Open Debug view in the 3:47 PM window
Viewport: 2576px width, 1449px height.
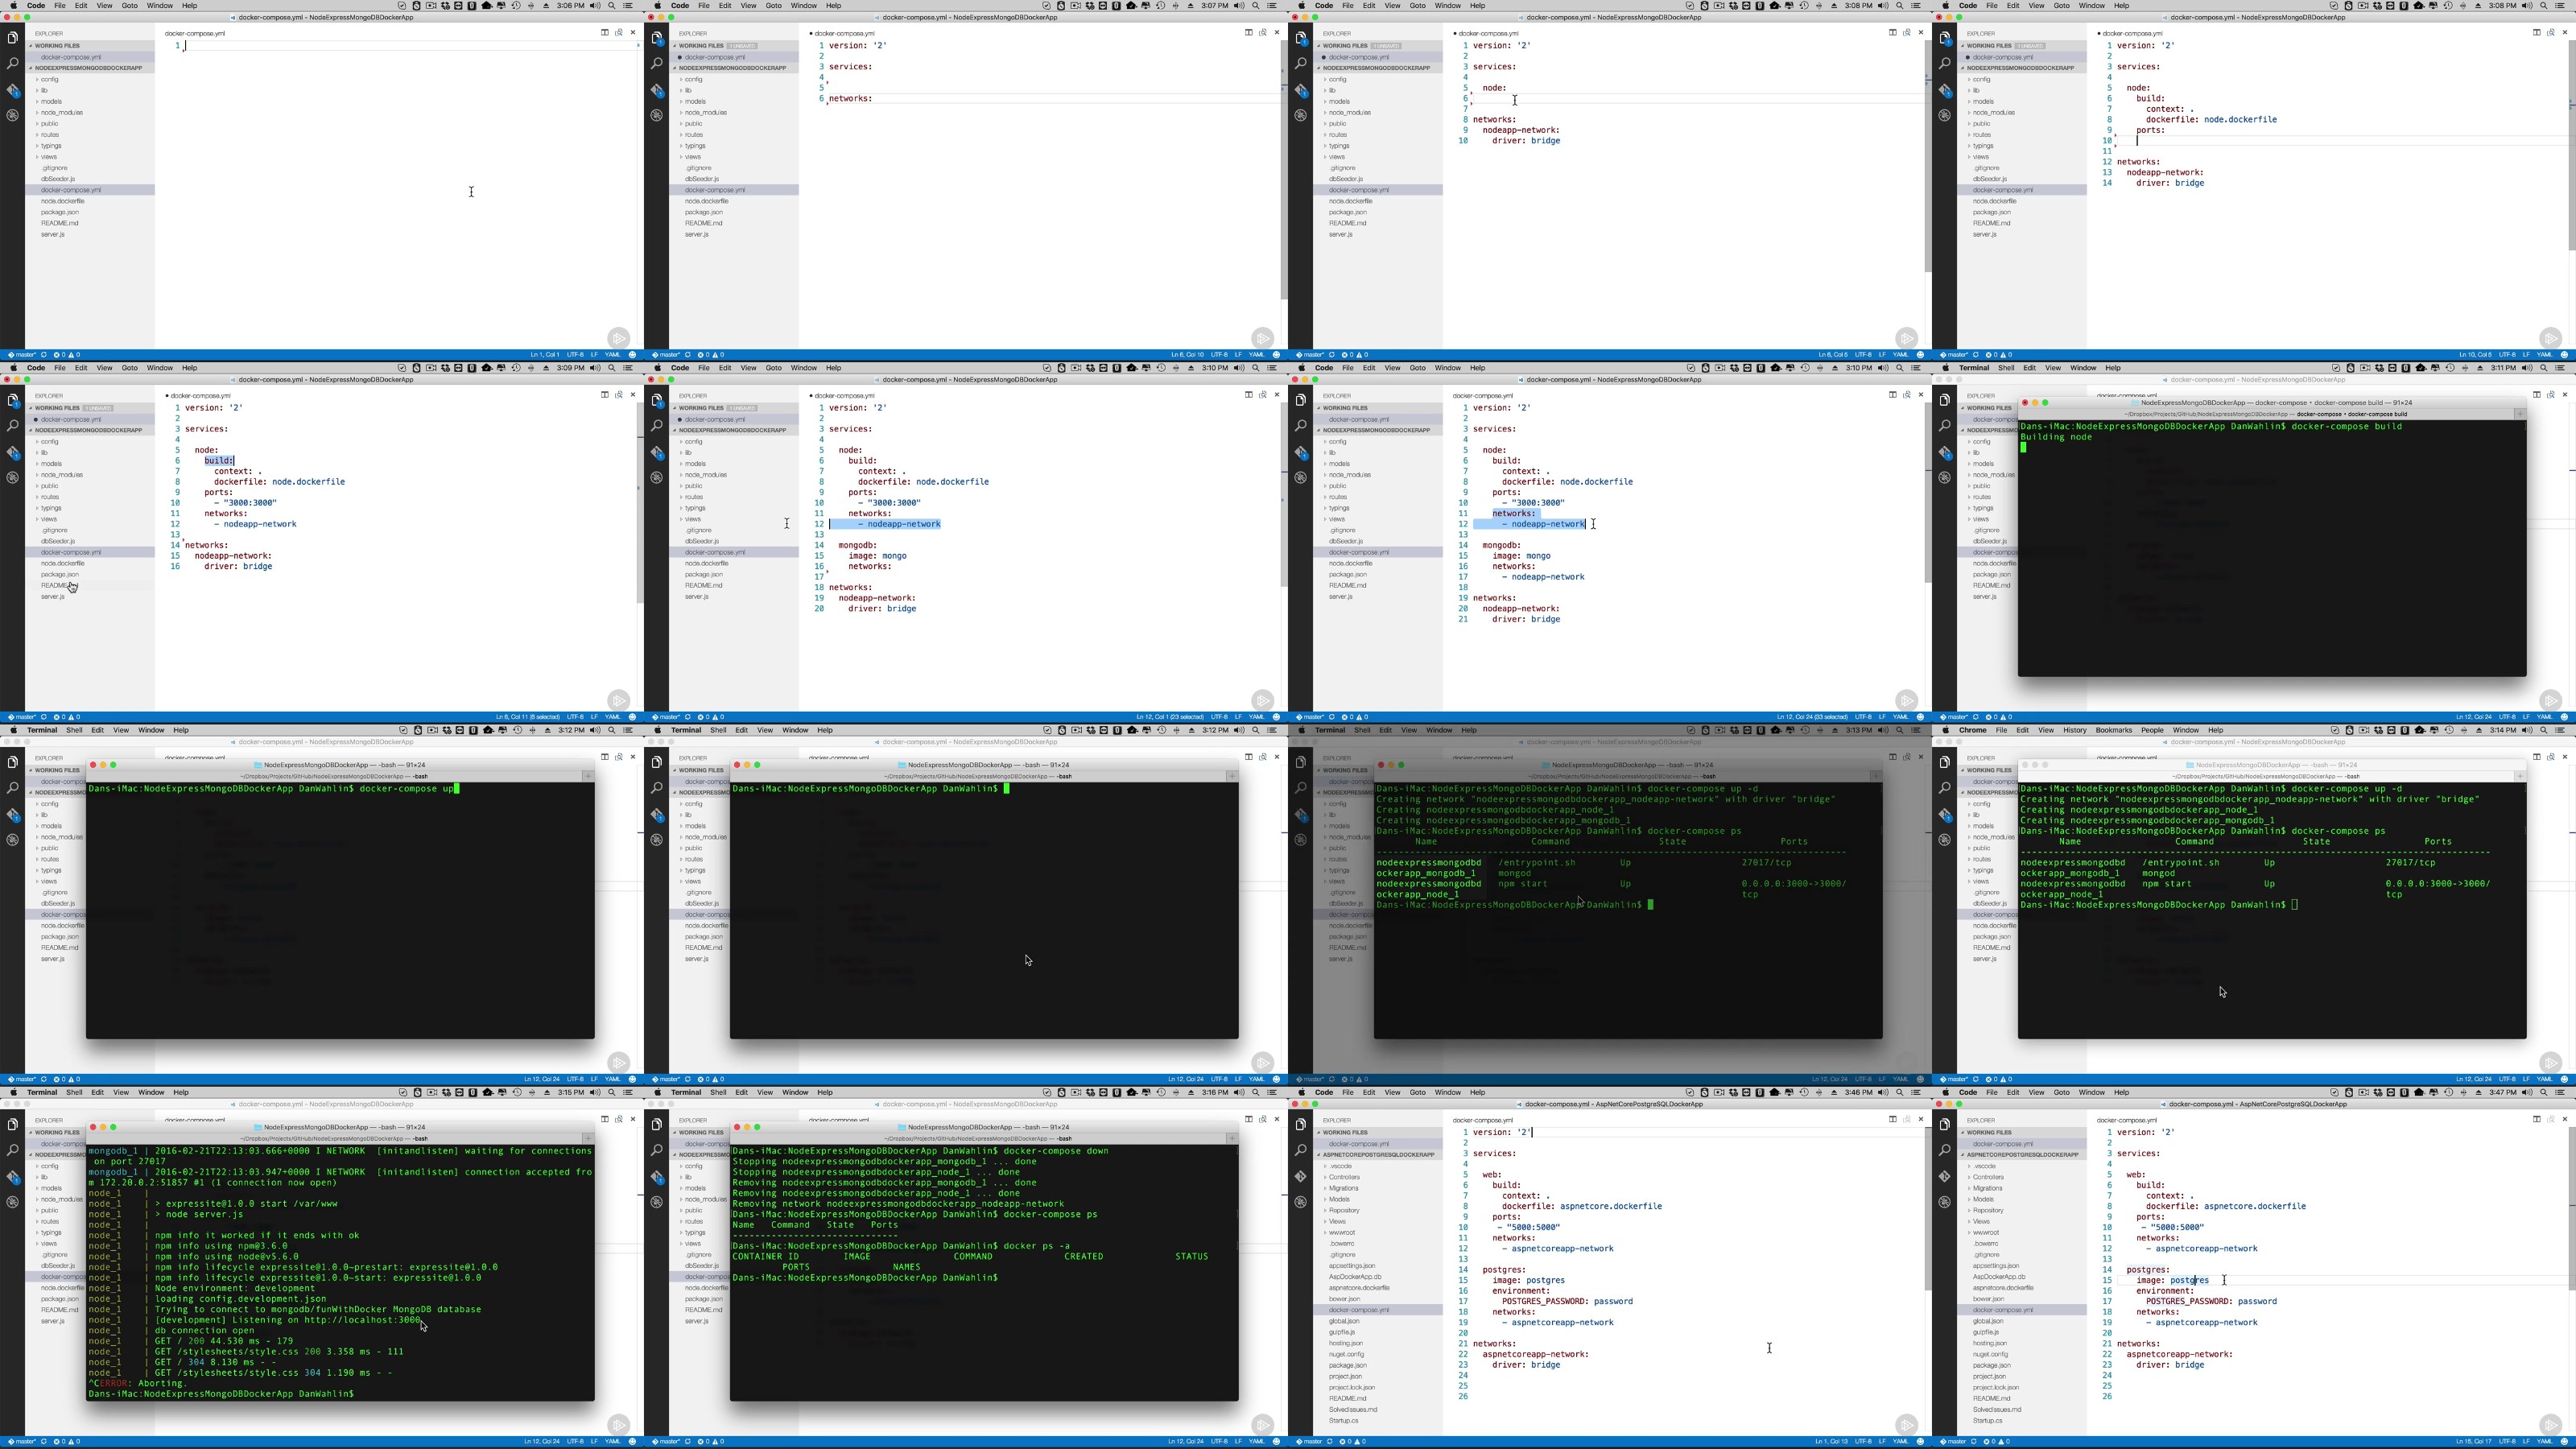[x=1944, y=1202]
